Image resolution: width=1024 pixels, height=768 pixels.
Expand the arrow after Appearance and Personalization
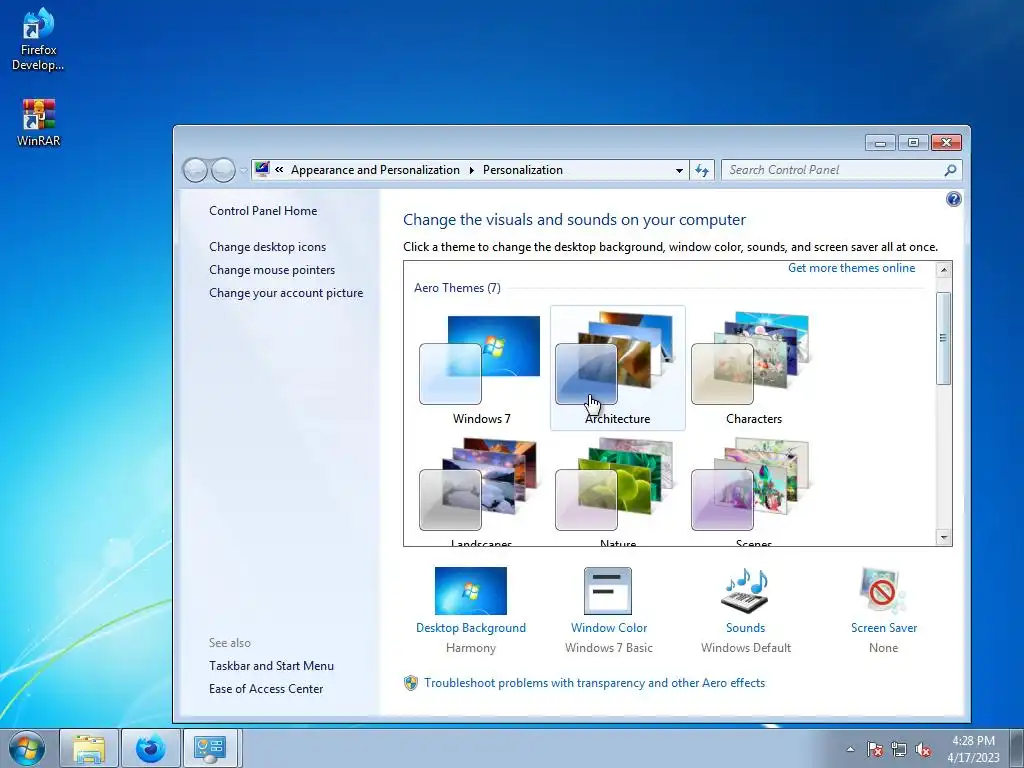pyautogui.click(x=472, y=170)
